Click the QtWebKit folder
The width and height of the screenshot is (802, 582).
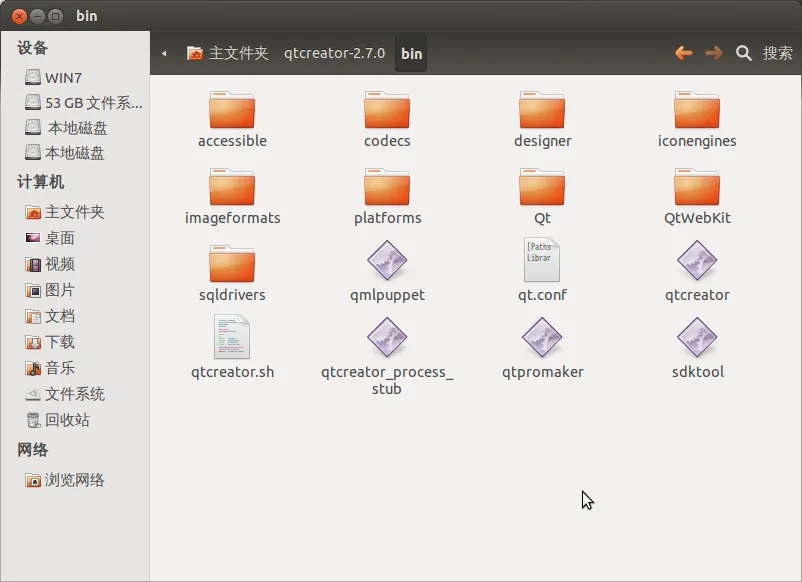click(696, 187)
